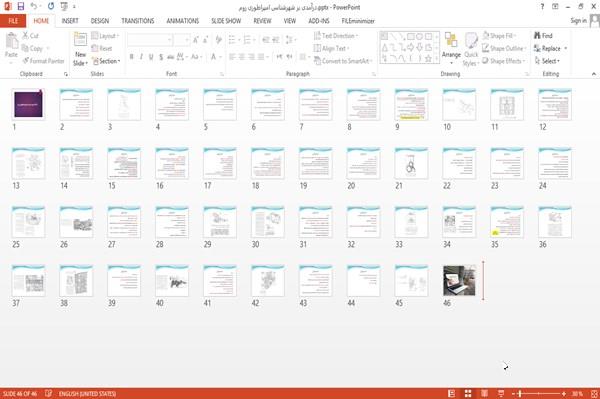
Task: Click the Undo arrow icon
Action: [x=34, y=7]
